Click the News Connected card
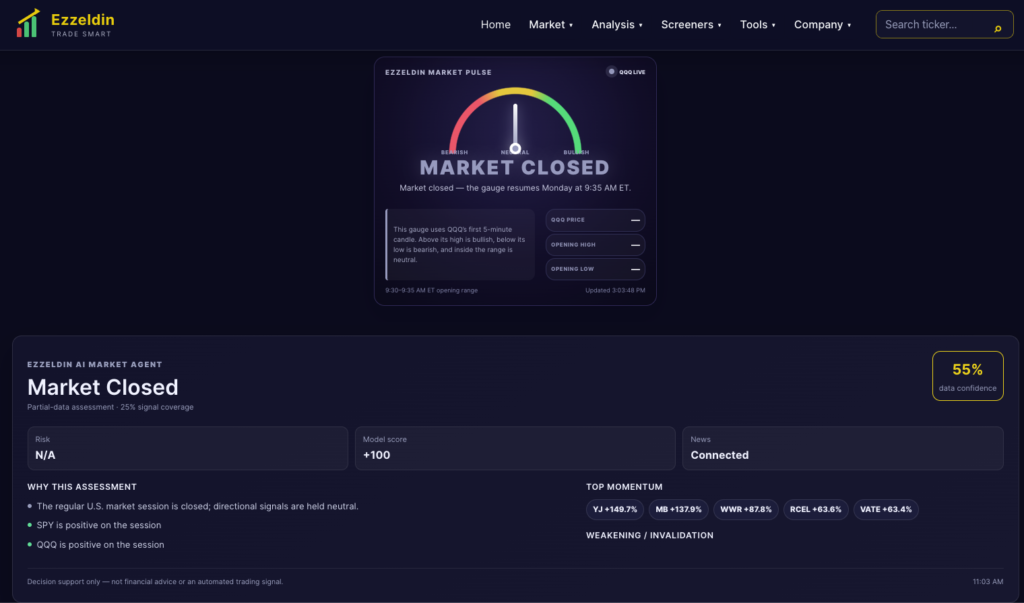The image size is (1024, 603). point(842,448)
